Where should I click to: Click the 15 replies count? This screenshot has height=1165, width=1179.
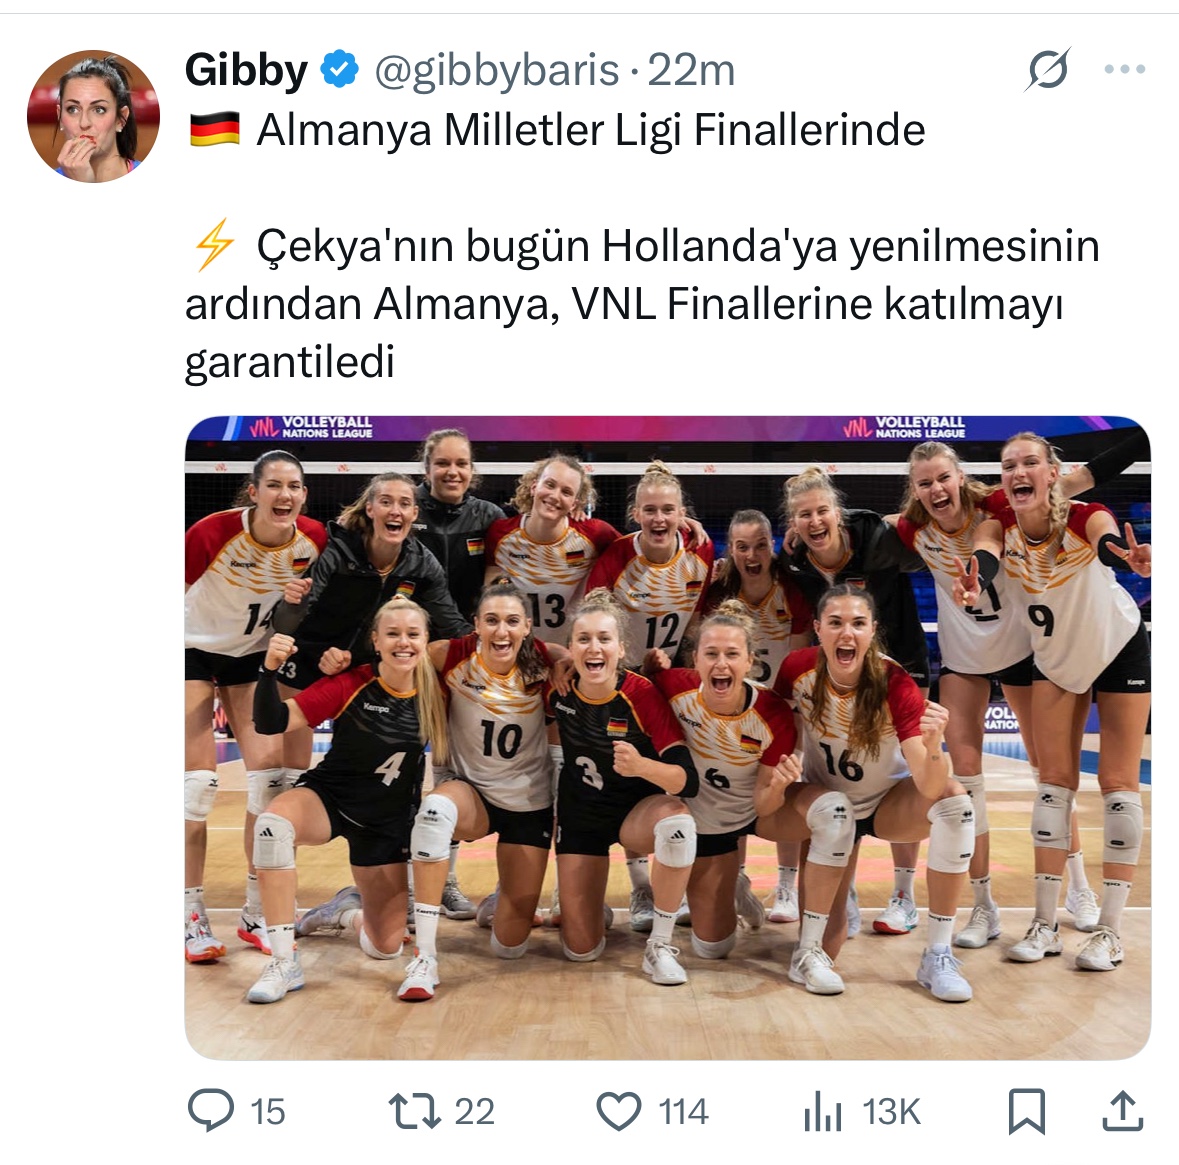coord(268,1112)
